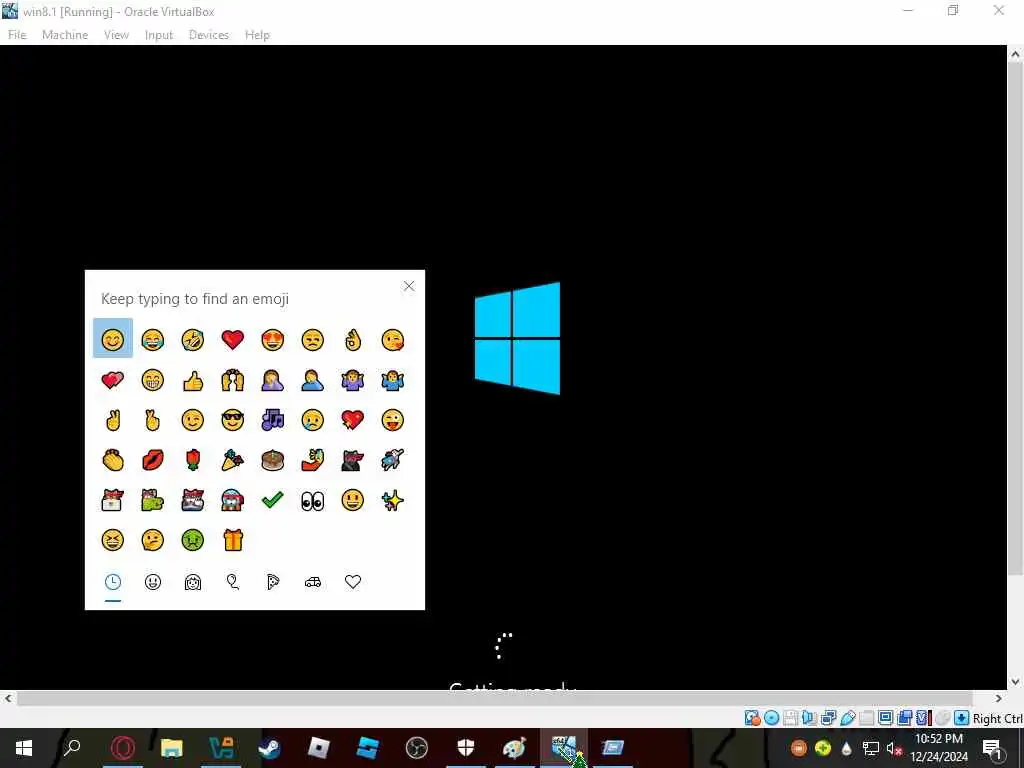Click the VirtualBox audio status indicator

click(809, 718)
